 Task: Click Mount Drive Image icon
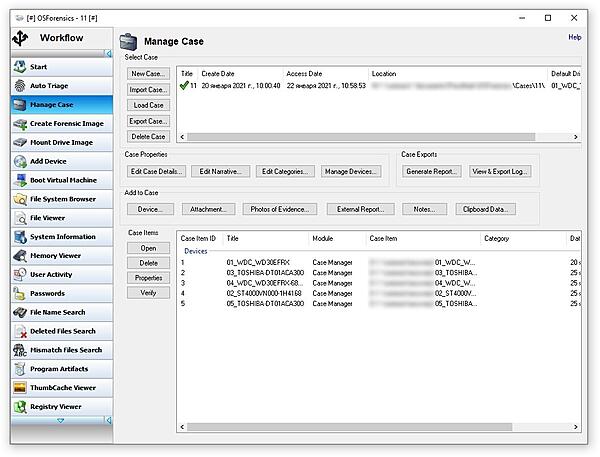[x=20, y=142]
